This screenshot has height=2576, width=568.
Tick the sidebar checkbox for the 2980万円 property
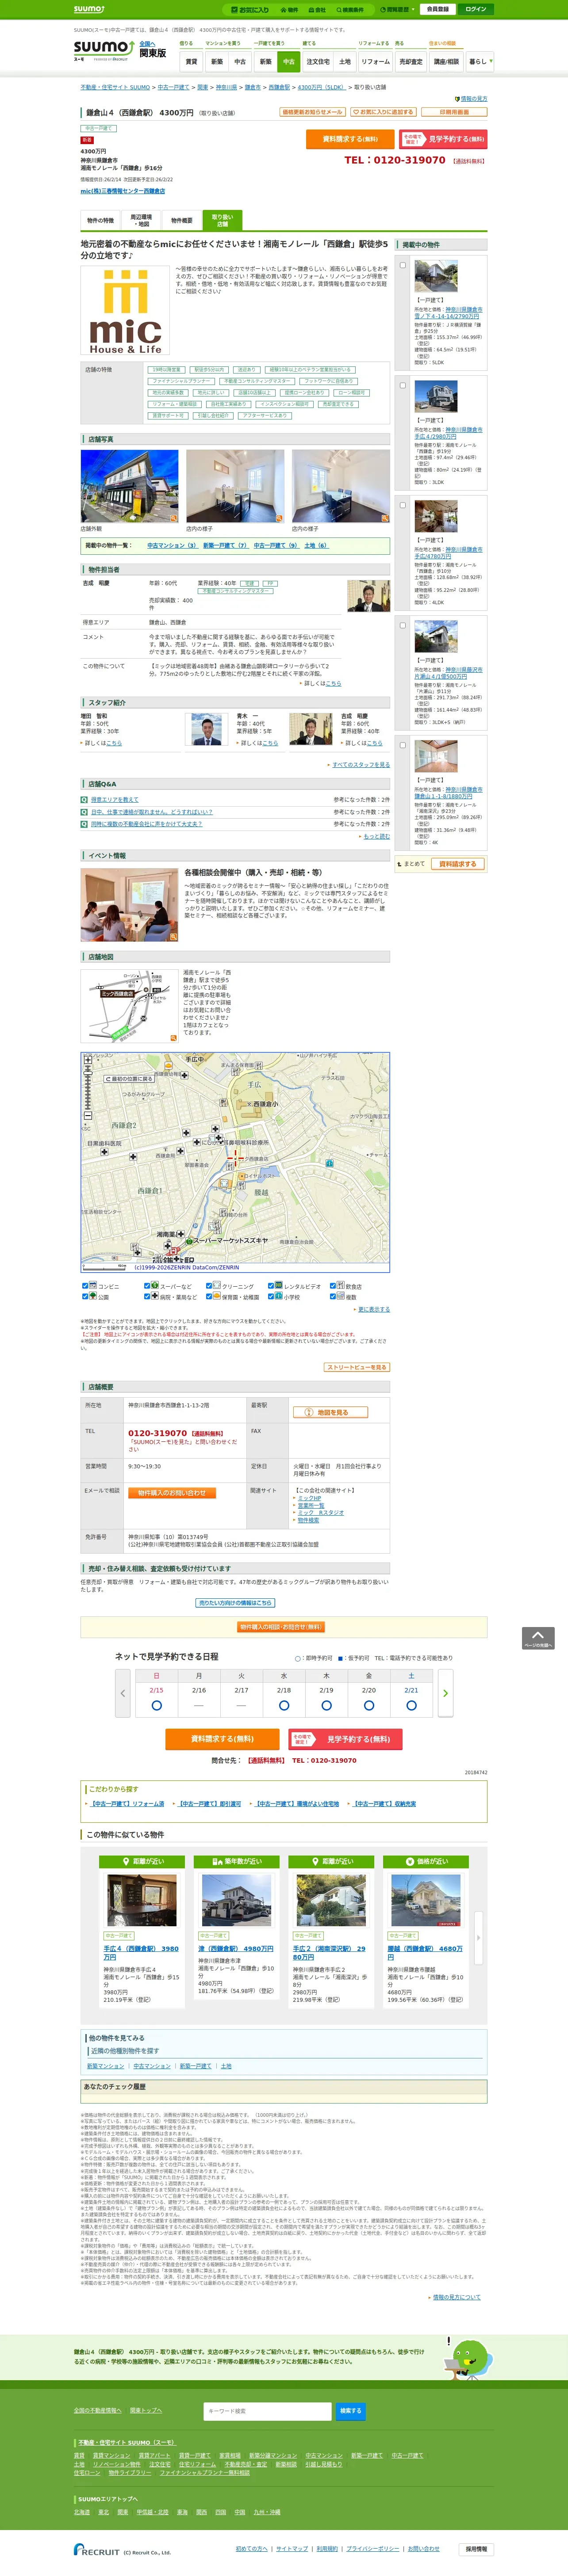click(x=403, y=385)
